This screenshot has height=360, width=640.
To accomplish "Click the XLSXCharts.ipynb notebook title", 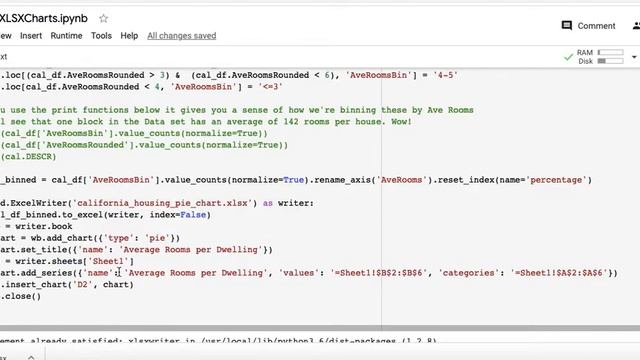I will click(43, 18).
